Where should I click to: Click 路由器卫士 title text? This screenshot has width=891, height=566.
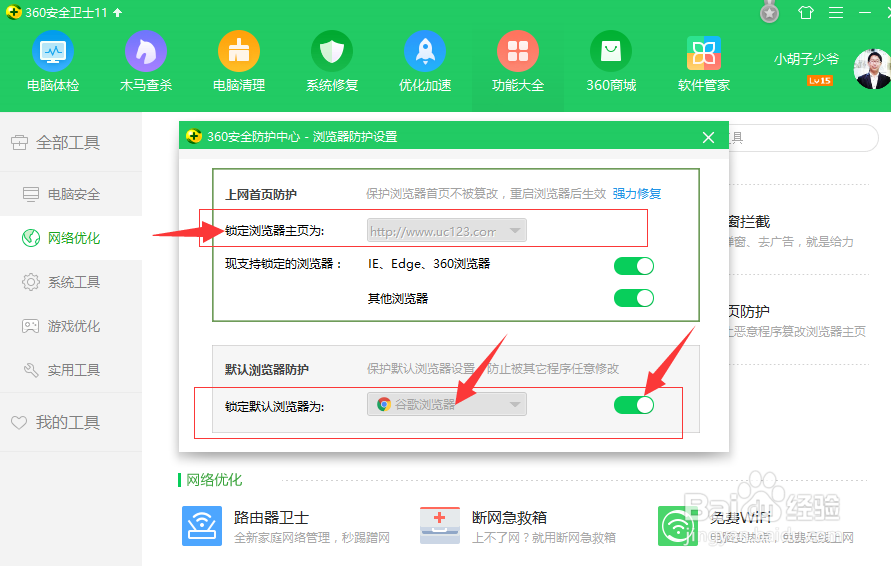coord(271,517)
